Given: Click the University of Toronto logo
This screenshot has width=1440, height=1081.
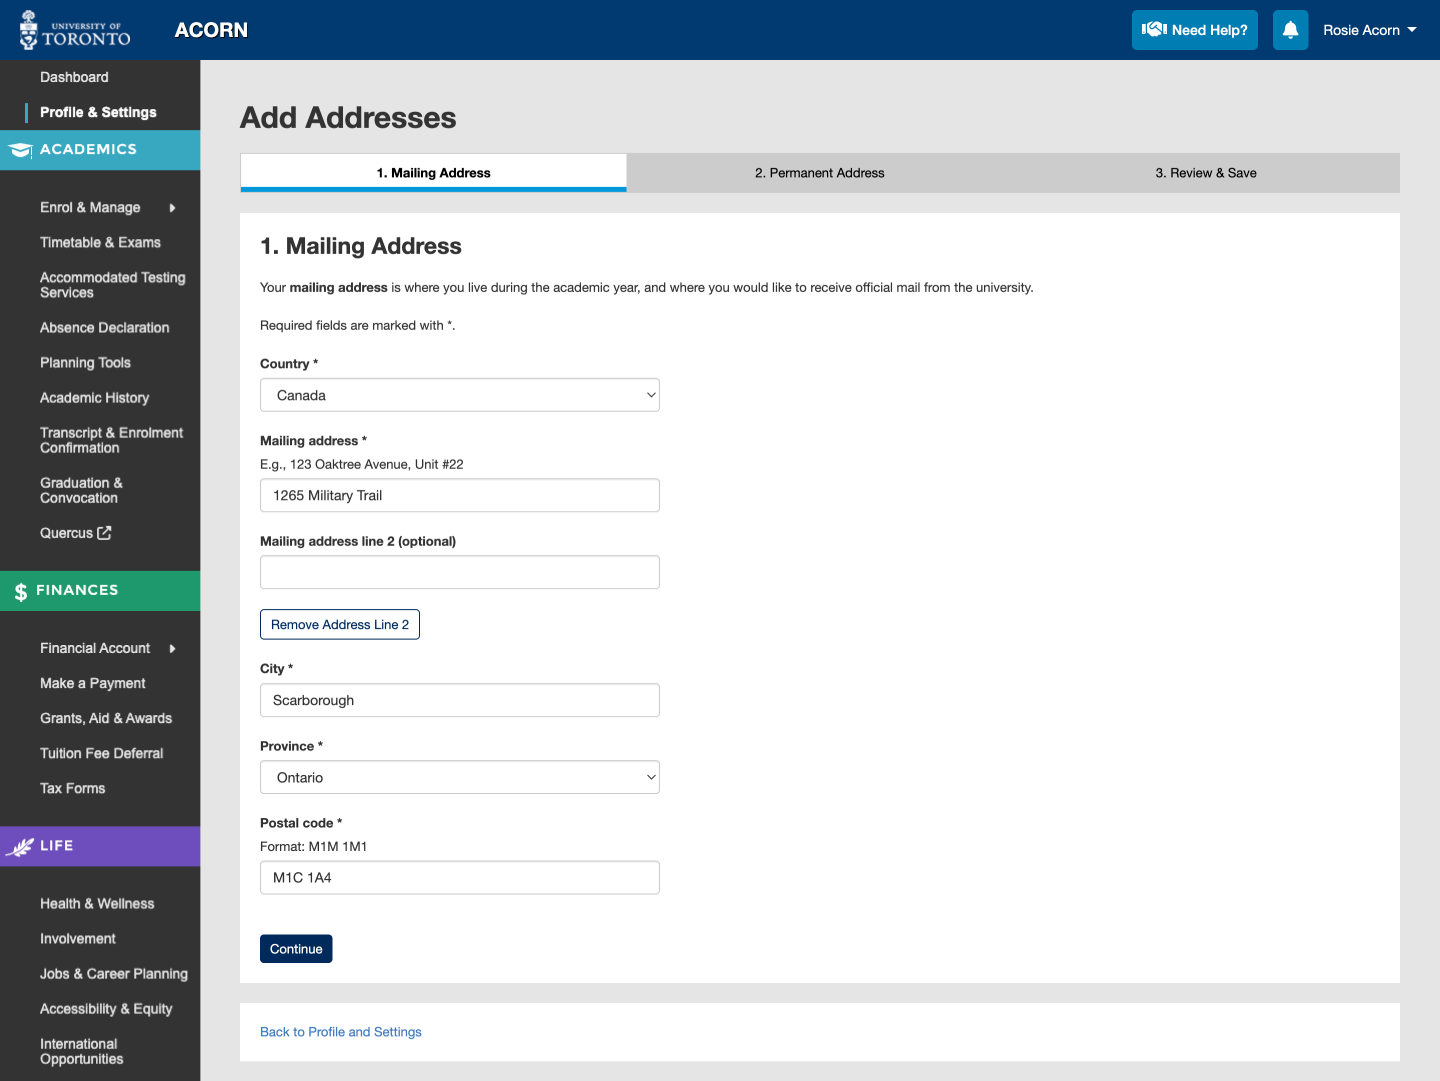Looking at the screenshot, I should (75, 30).
